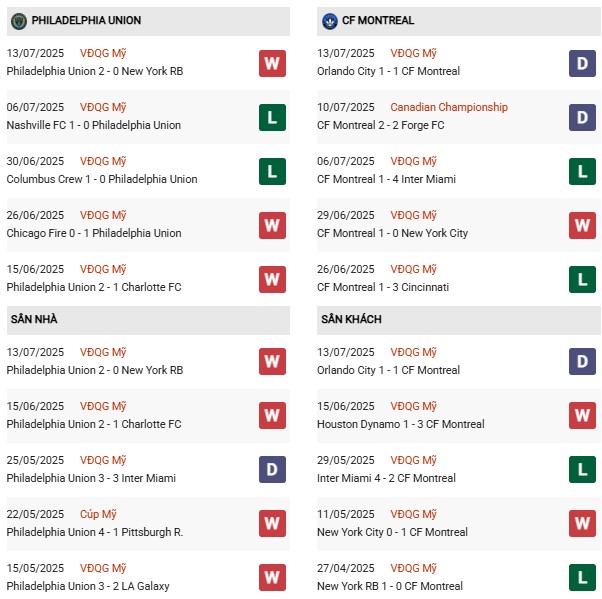The height and width of the screenshot is (599, 602).
Task: Click the W badge for Houston Dynamo match
Action: coord(583,416)
